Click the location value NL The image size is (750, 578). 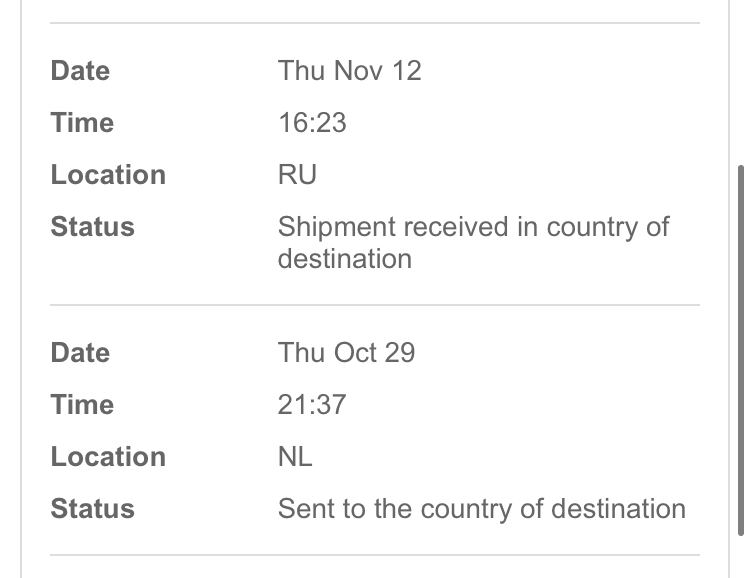click(295, 456)
